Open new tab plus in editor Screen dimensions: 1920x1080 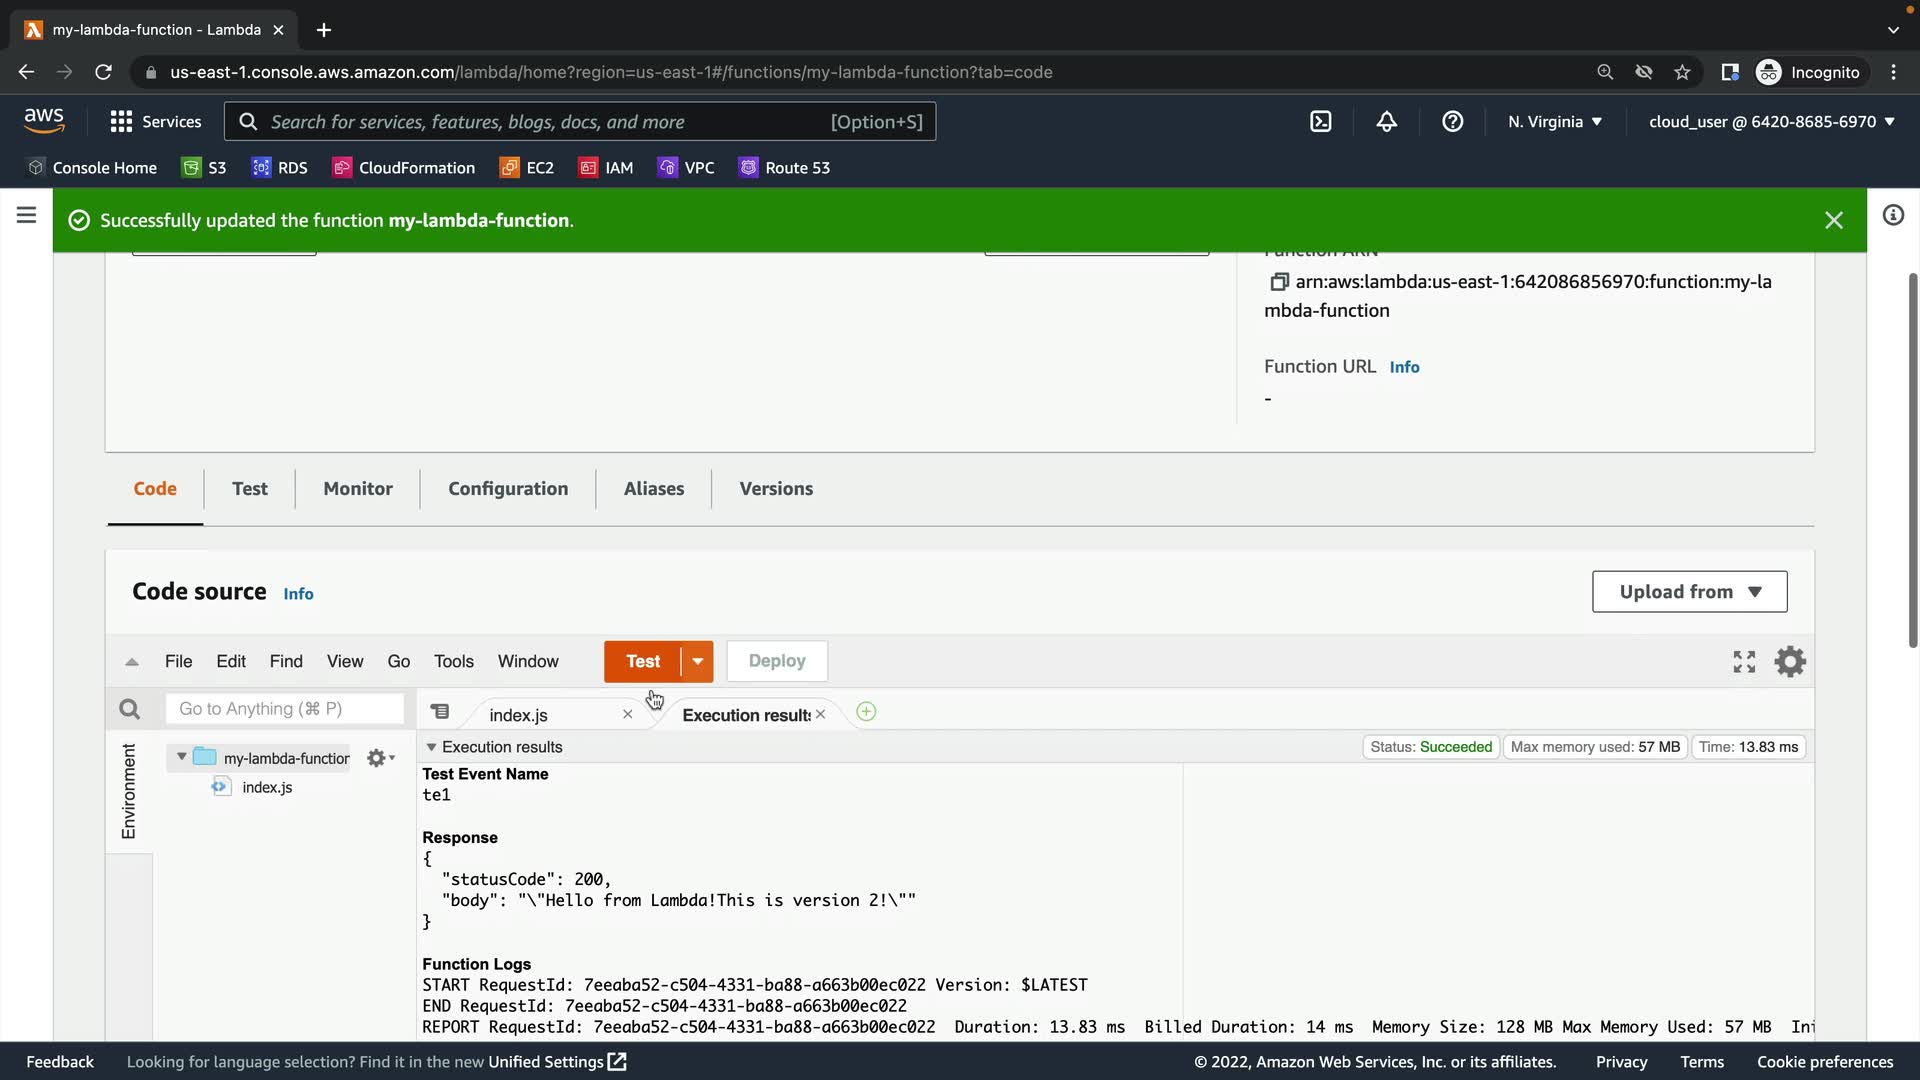click(866, 712)
